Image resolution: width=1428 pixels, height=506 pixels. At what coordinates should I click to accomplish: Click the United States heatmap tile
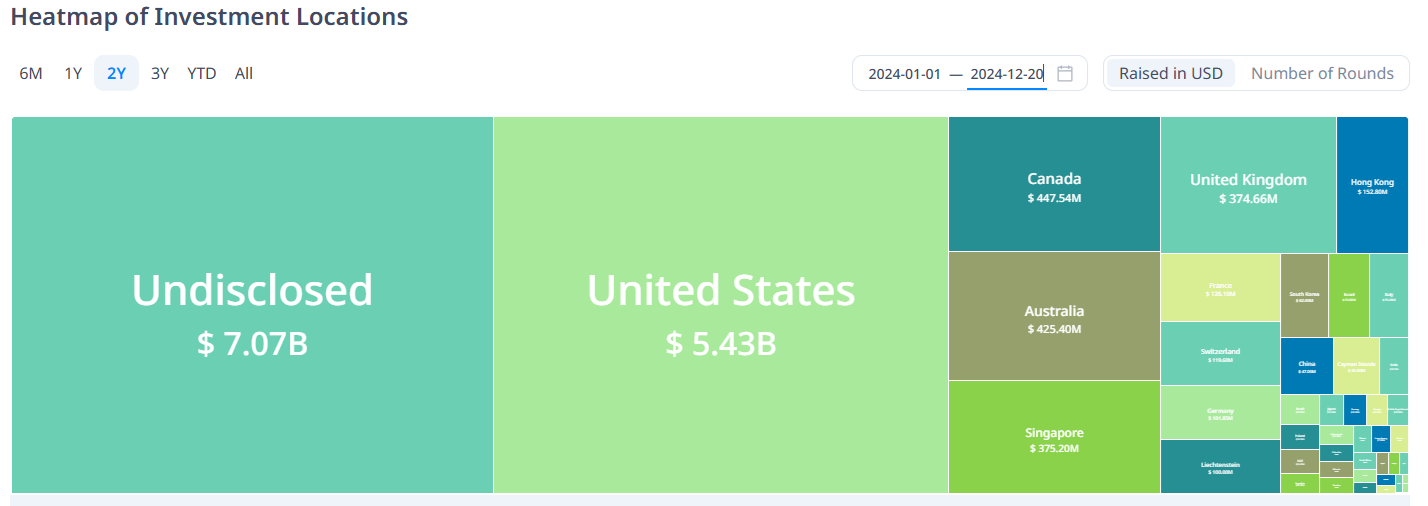[x=720, y=305]
